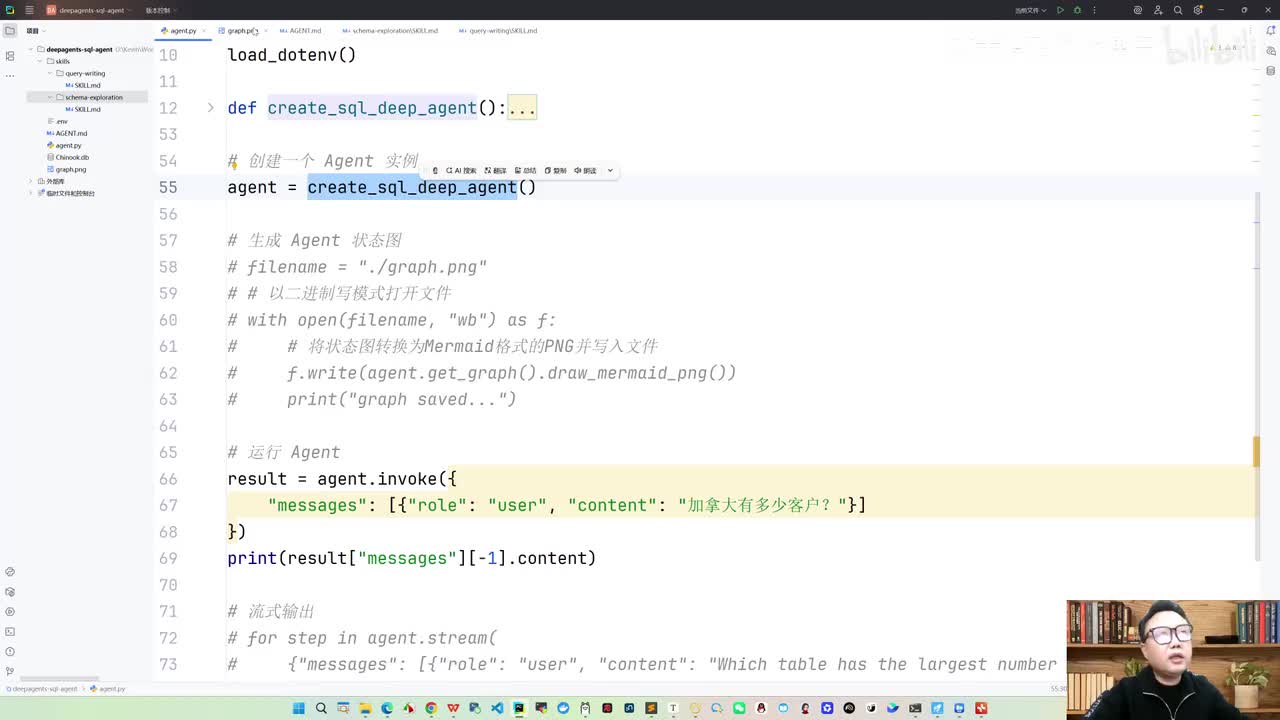
Task: Open Windows taskbar search icon
Action: point(321,708)
